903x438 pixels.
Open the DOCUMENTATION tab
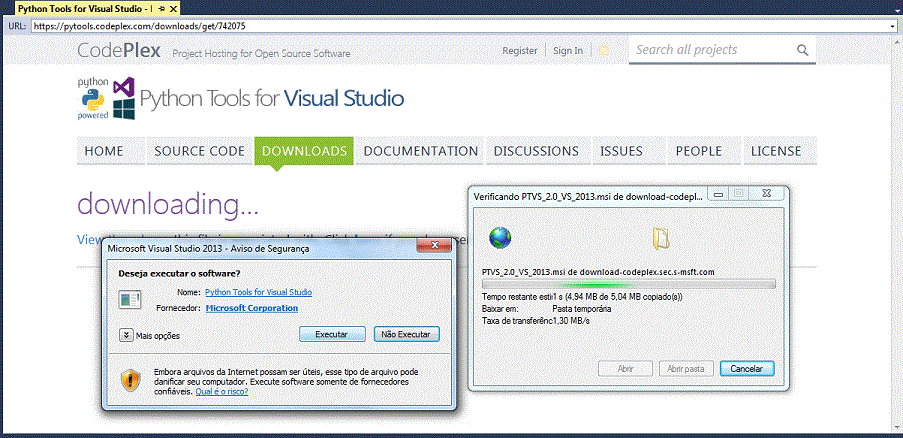(421, 151)
